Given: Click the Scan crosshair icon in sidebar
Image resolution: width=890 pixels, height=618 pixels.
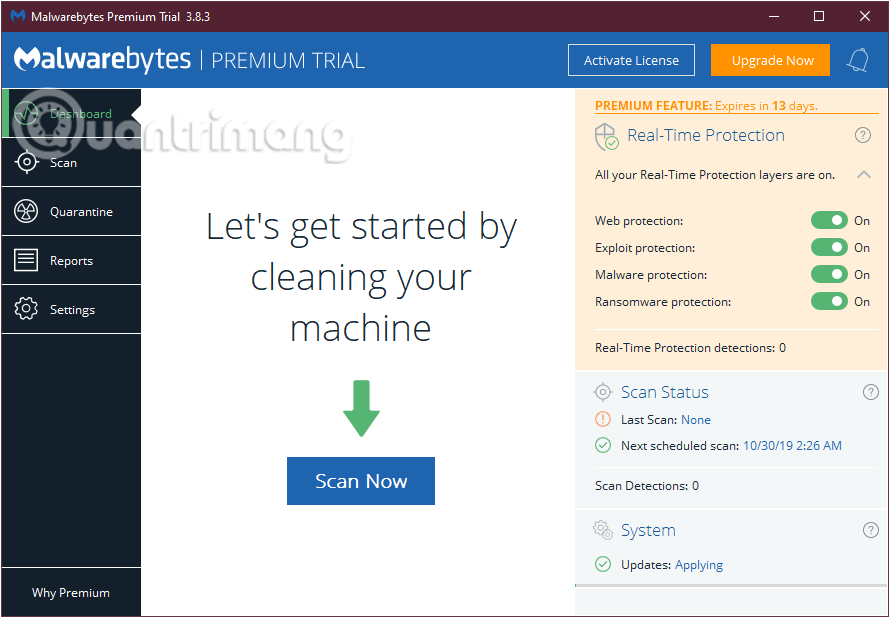Looking at the screenshot, I should click(26, 162).
